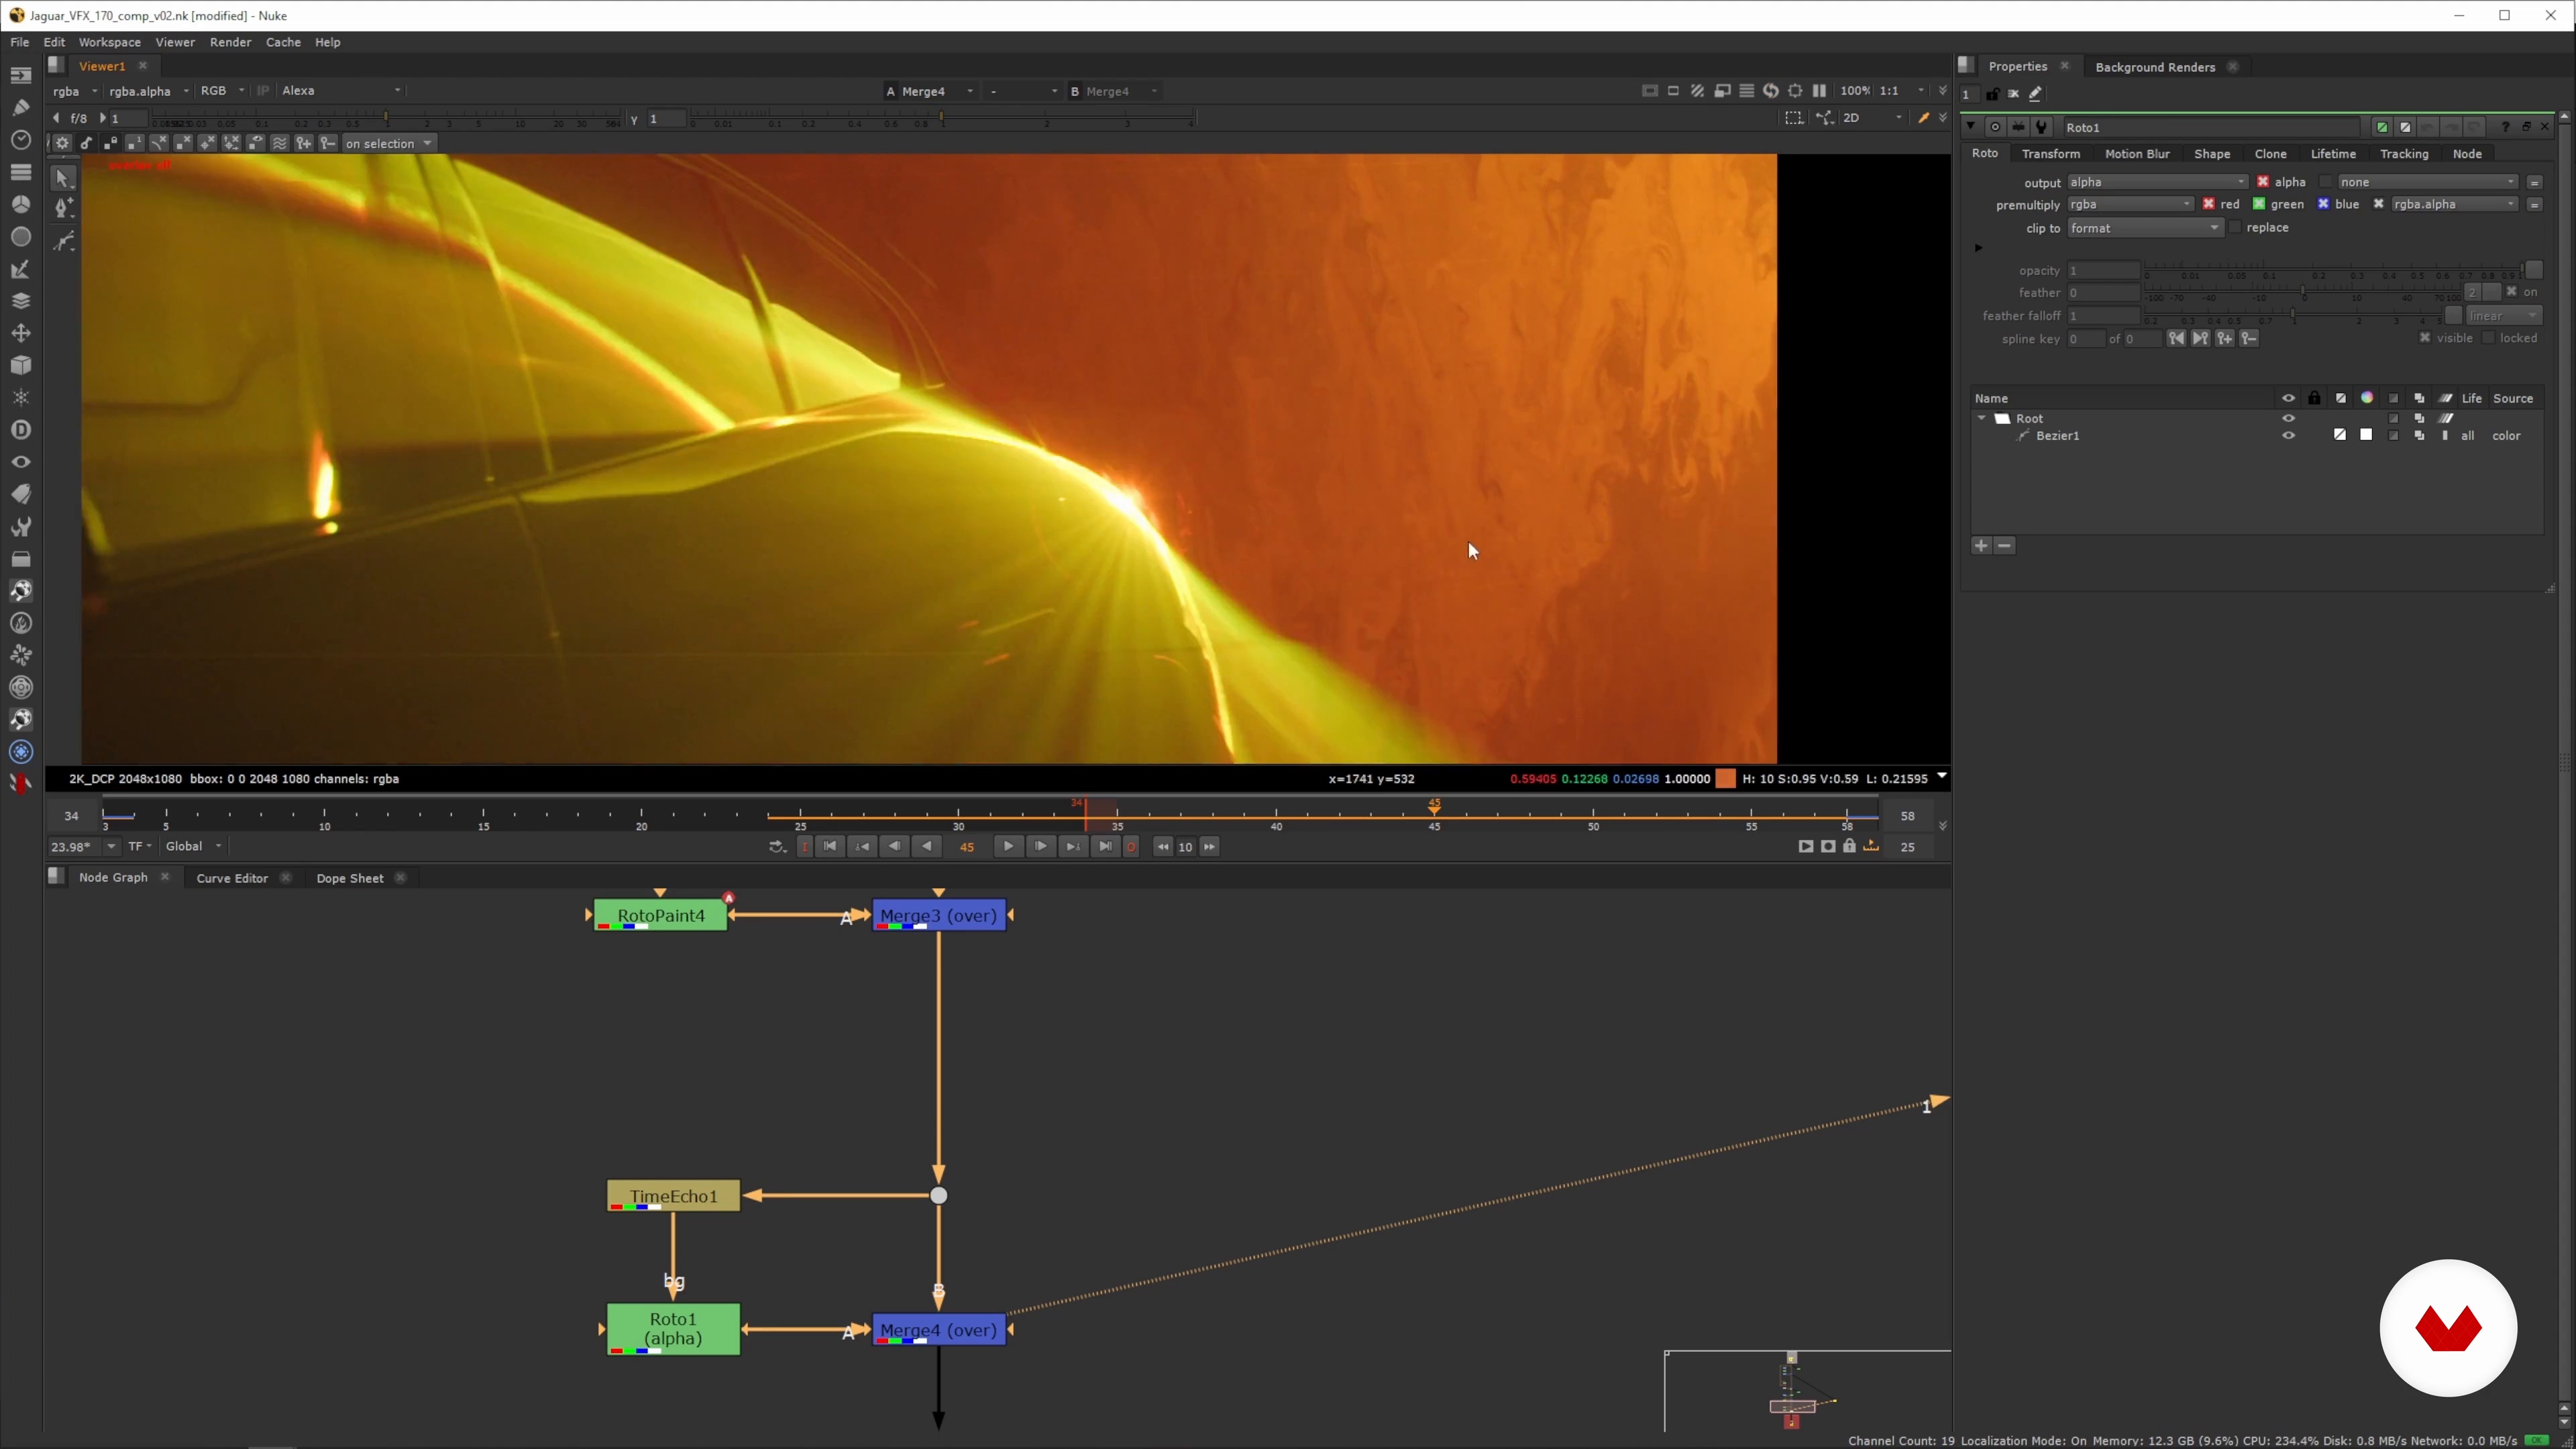The width and height of the screenshot is (2576, 1449).
Task: Open the Color nodes wheel icon
Action: coord(20,204)
